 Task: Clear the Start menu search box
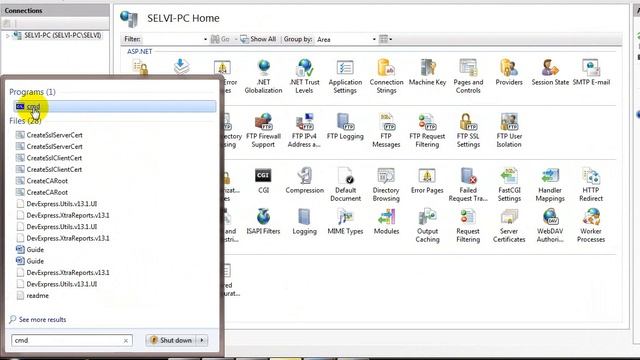[126, 340]
